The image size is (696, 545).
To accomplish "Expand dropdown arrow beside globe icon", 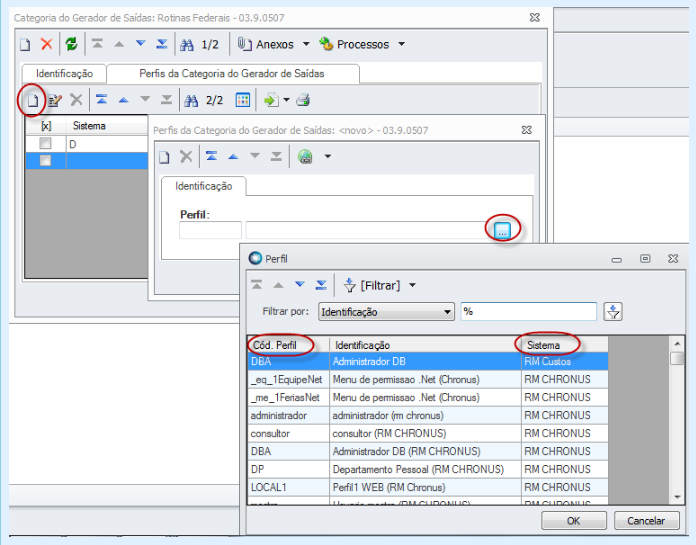I will pos(328,156).
